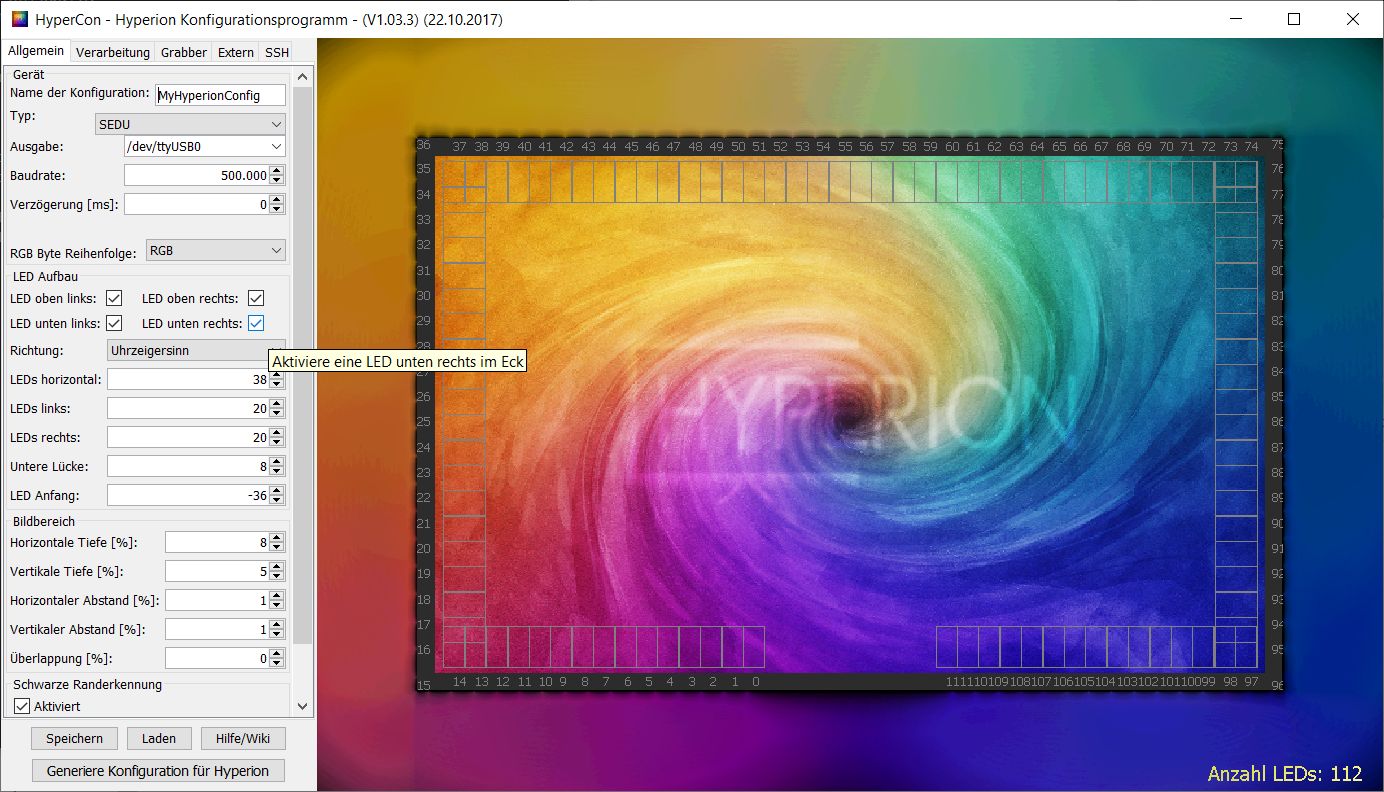Viewport: 1384px width, 792px height.
Task: Toggle LED unten links checkbox
Action: (x=114, y=323)
